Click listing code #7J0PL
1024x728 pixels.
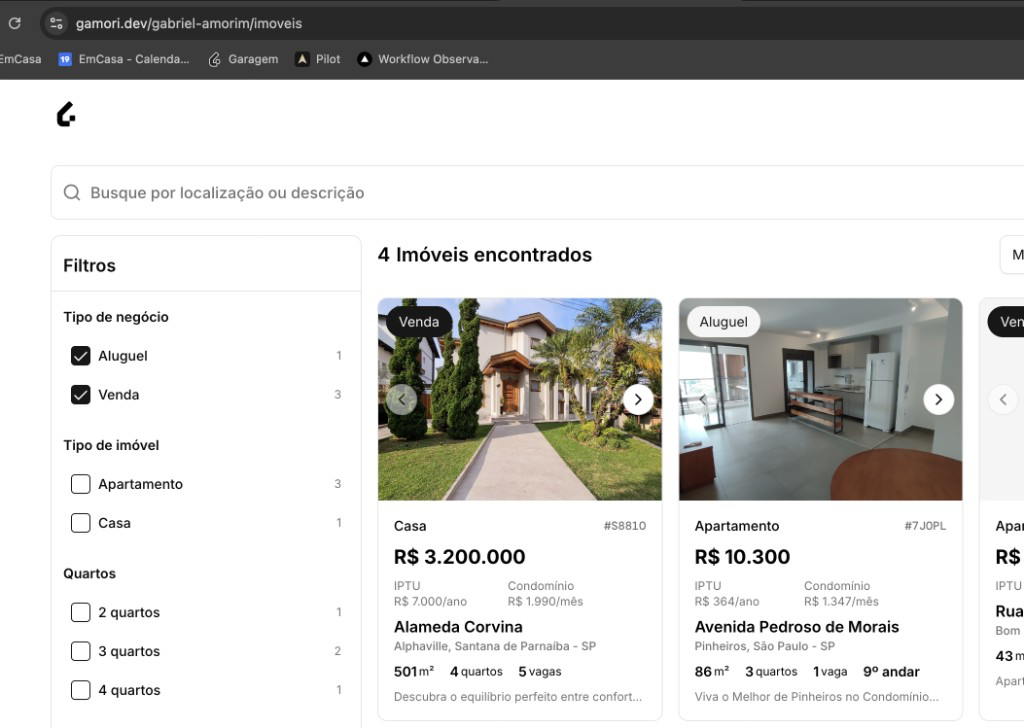(925, 526)
